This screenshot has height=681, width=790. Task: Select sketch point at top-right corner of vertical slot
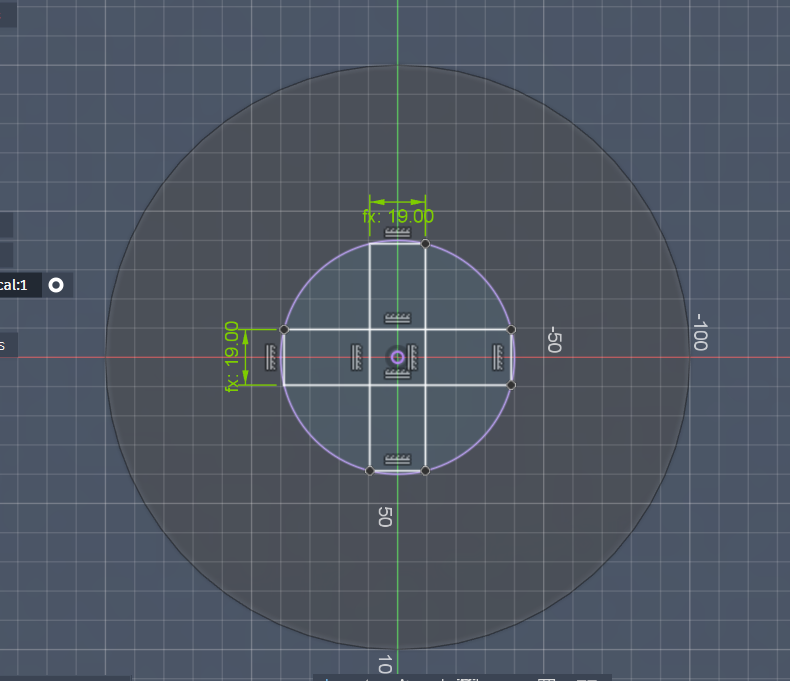[x=425, y=244]
